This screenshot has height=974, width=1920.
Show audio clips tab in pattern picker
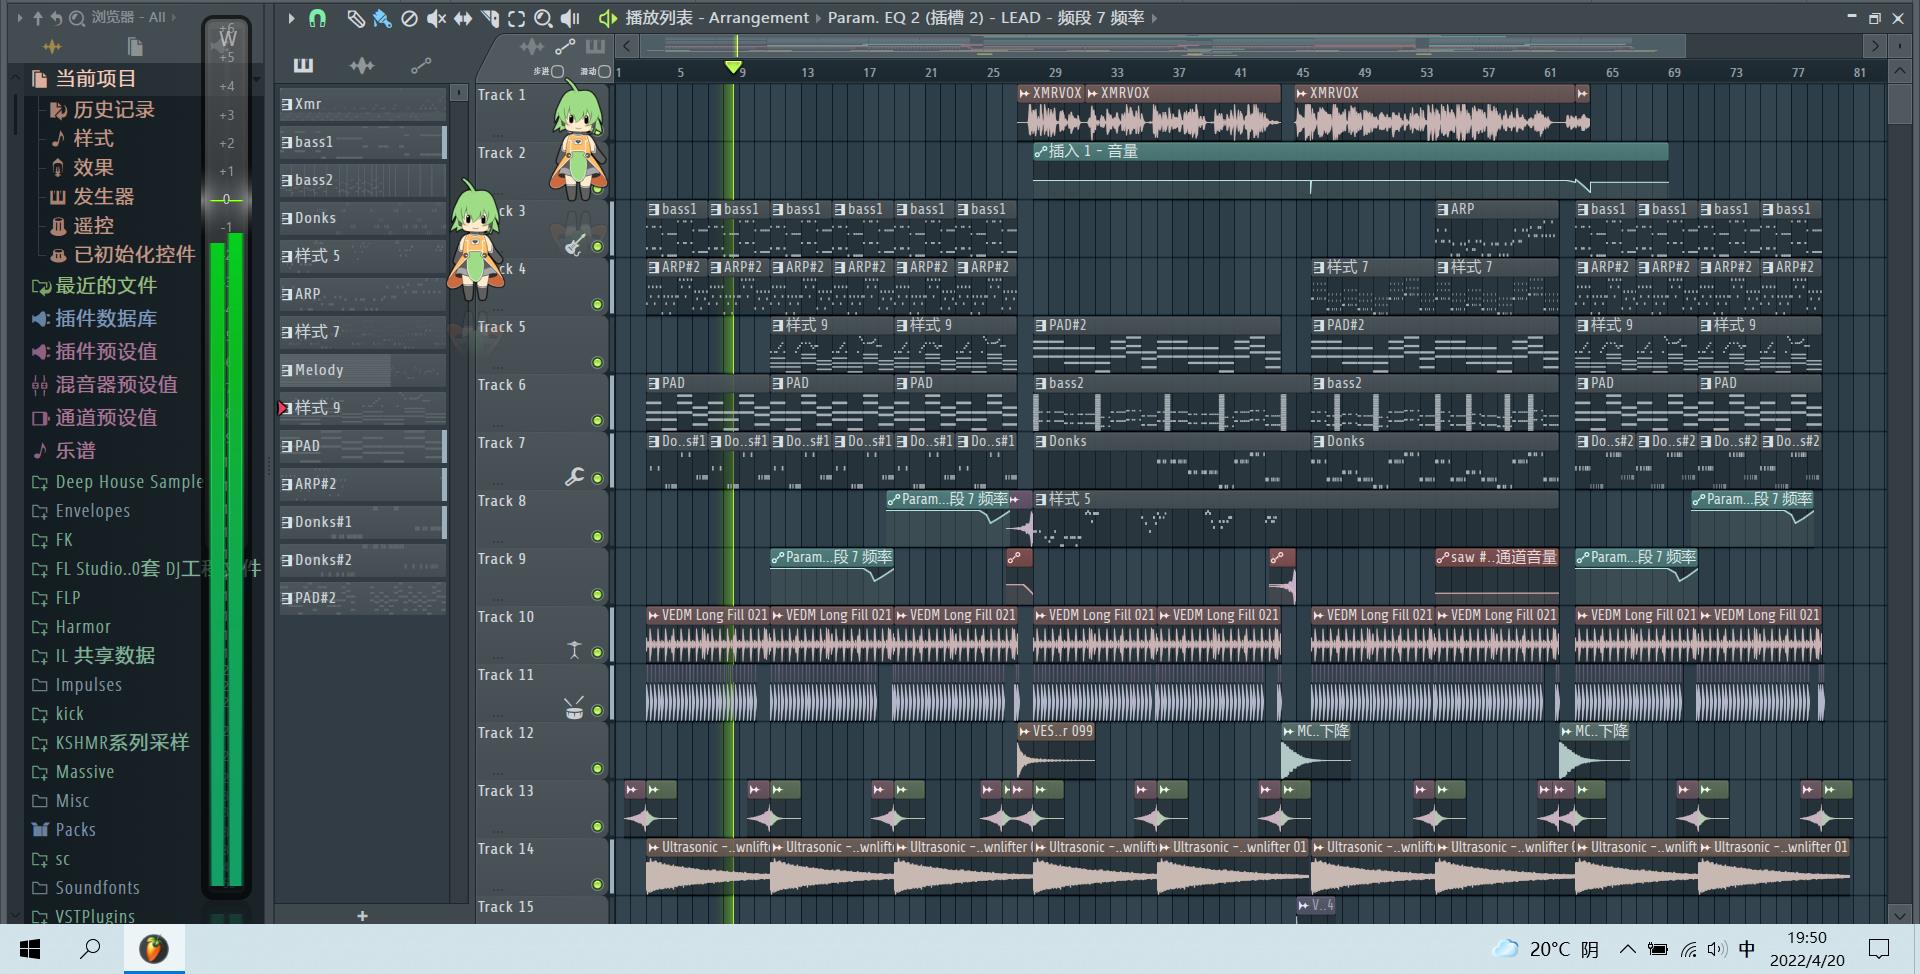[x=362, y=66]
